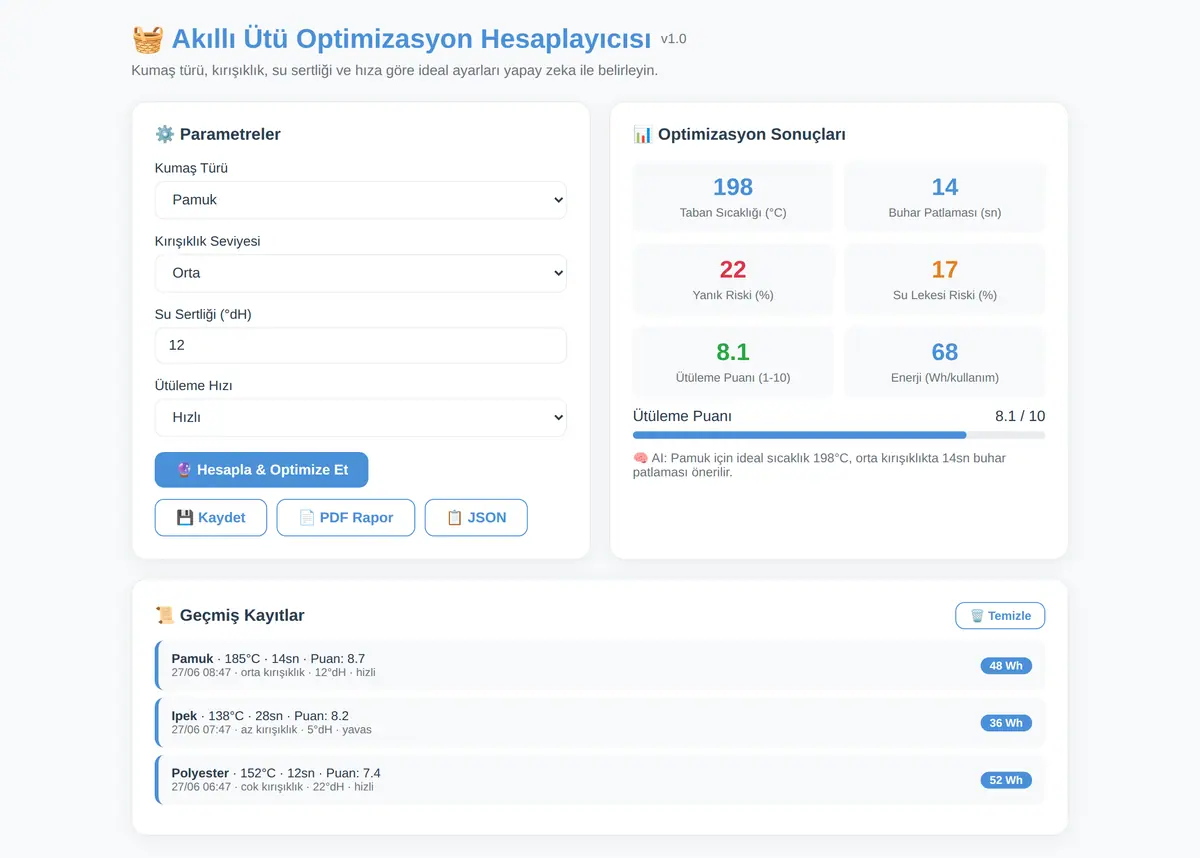Click the basket icon in the title
This screenshot has height=858, width=1200.
coord(147,39)
